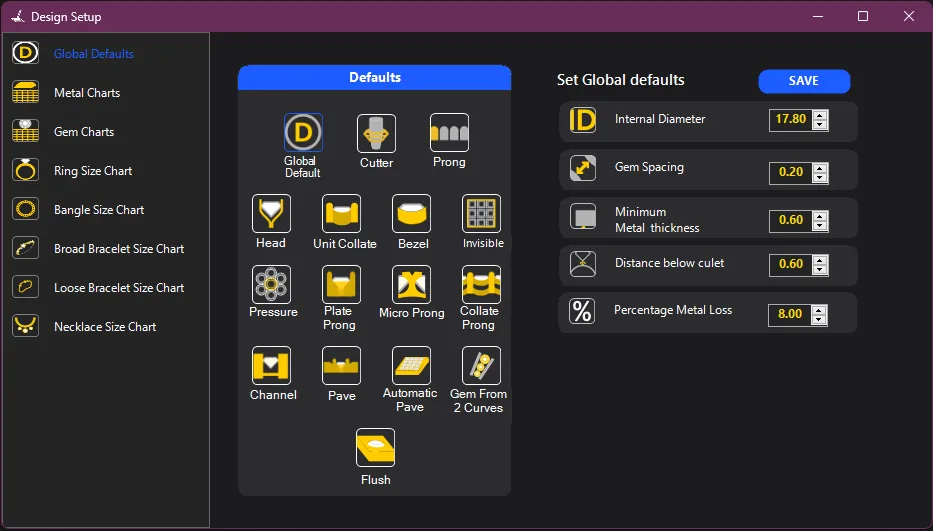Open the Unit Collate defaults
This screenshot has height=531, width=933.
pyautogui.click(x=342, y=214)
